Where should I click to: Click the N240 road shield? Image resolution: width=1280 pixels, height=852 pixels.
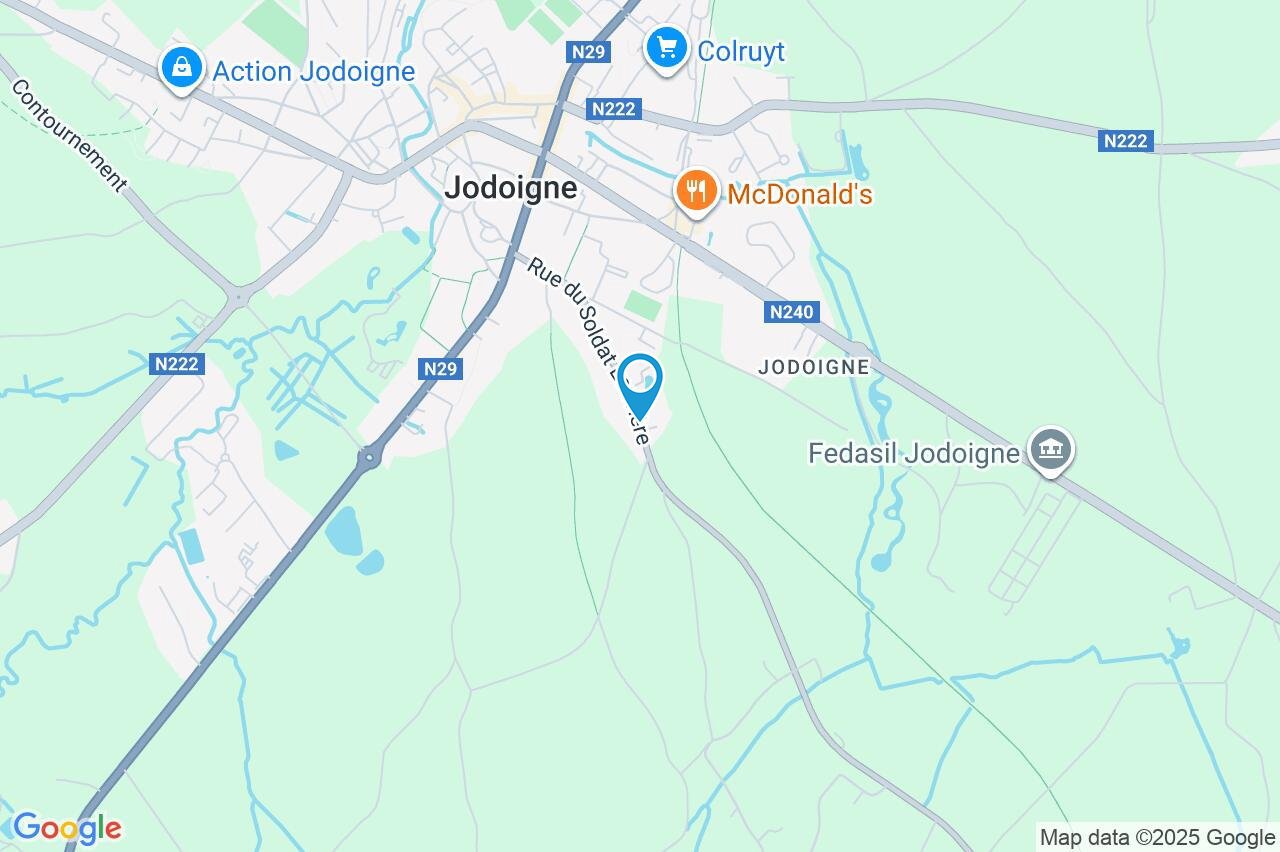pyautogui.click(x=792, y=312)
